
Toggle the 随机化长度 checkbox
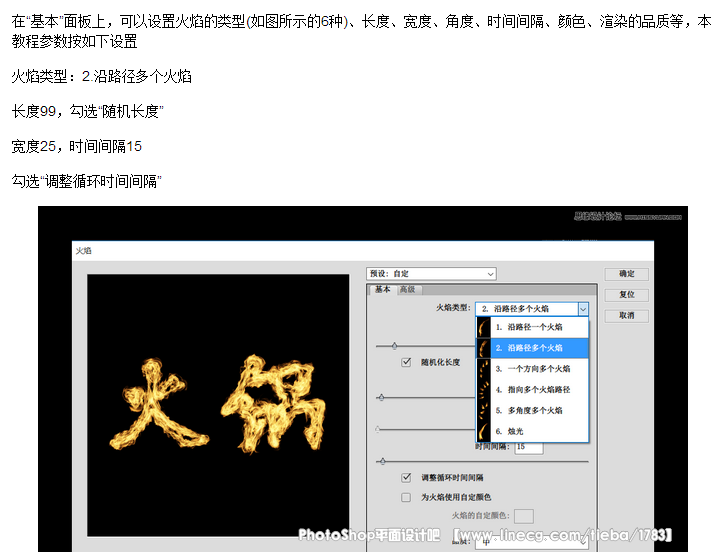[x=406, y=362]
